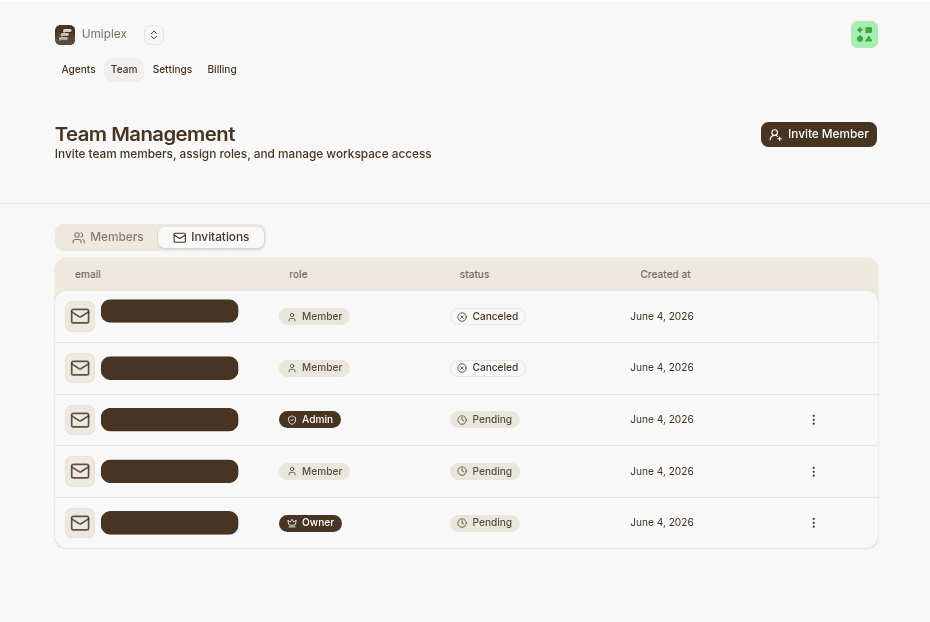Click the status column header
This screenshot has width=930, height=622.
[x=474, y=275]
